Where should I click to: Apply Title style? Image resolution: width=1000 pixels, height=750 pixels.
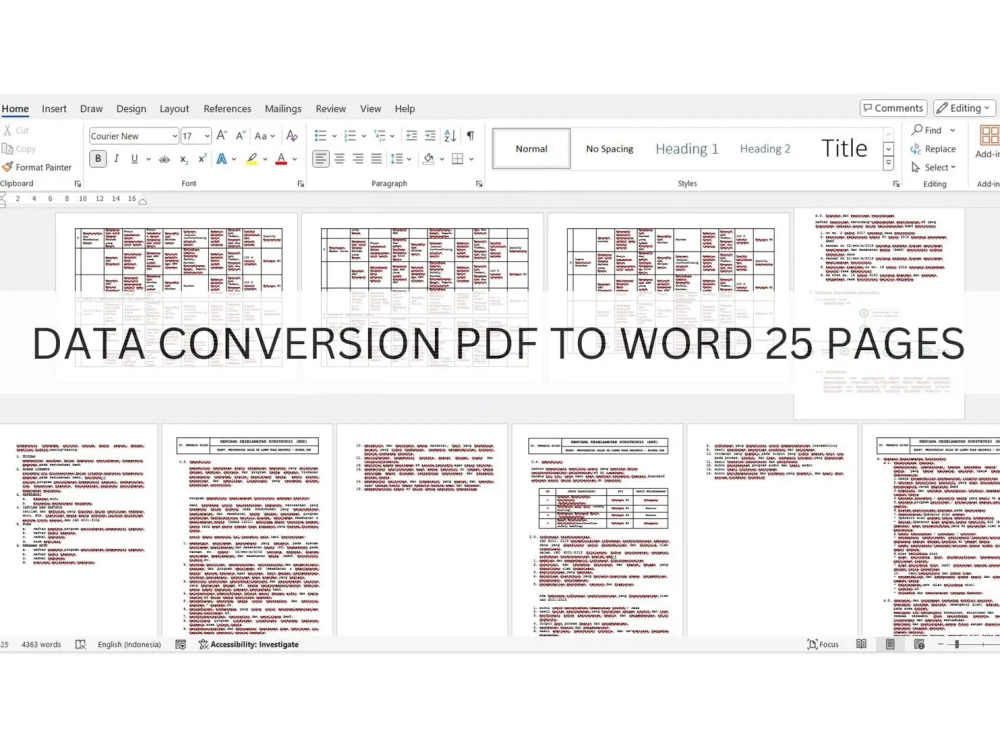844,149
